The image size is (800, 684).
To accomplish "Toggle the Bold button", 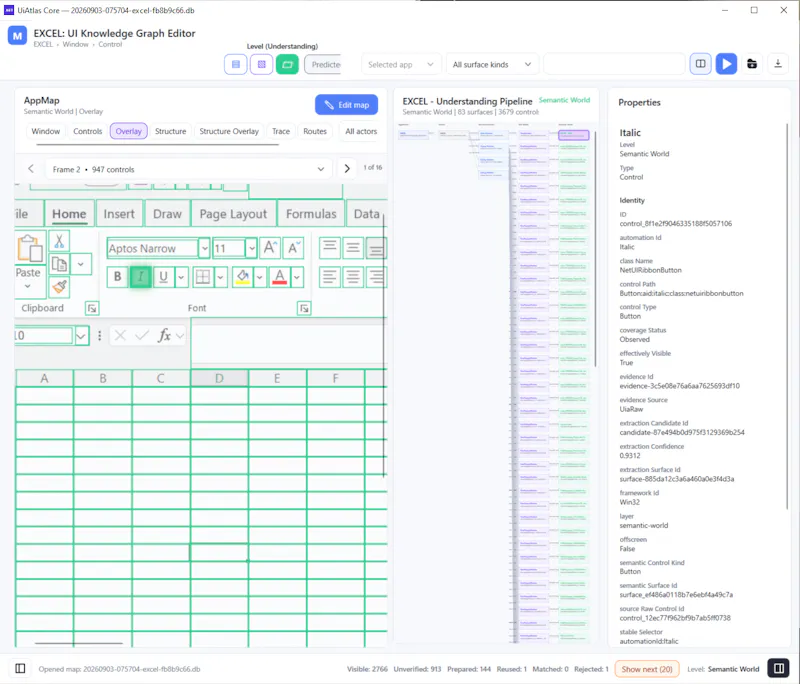I will pyautogui.click(x=117, y=277).
